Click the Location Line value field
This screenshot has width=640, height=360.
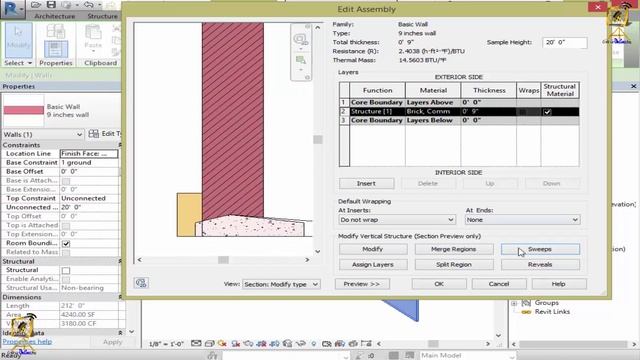point(89,153)
